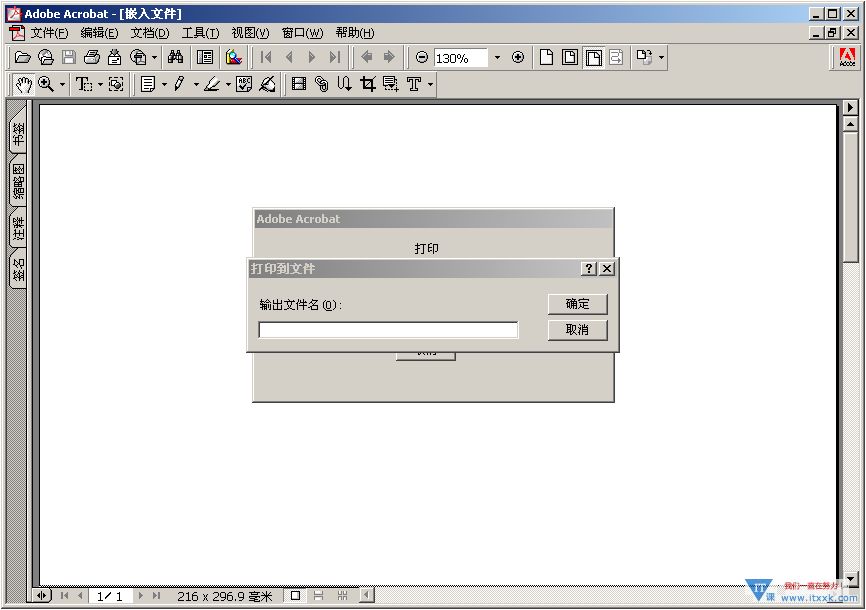The image size is (866, 610).
Task: Switch to the 签名 side tab
Action: coord(18,270)
